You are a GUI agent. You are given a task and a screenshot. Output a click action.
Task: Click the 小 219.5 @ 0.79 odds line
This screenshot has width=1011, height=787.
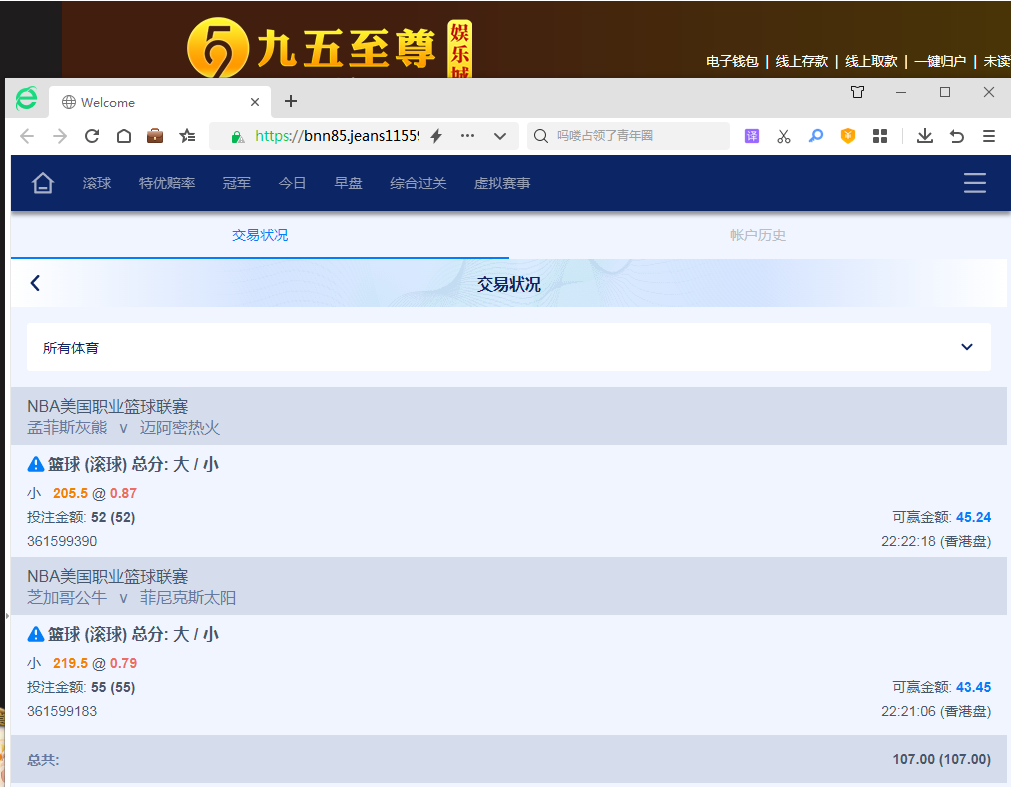tap(82, 663)
